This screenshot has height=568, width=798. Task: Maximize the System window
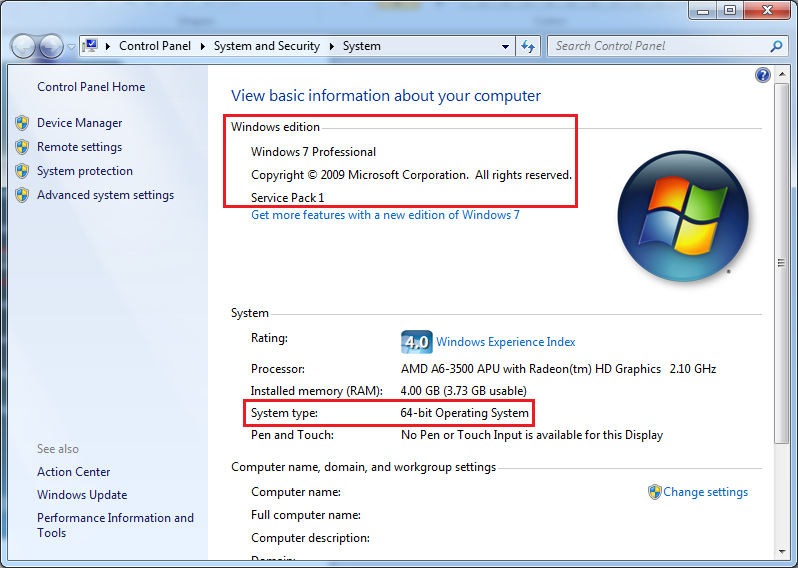point(730,10)
